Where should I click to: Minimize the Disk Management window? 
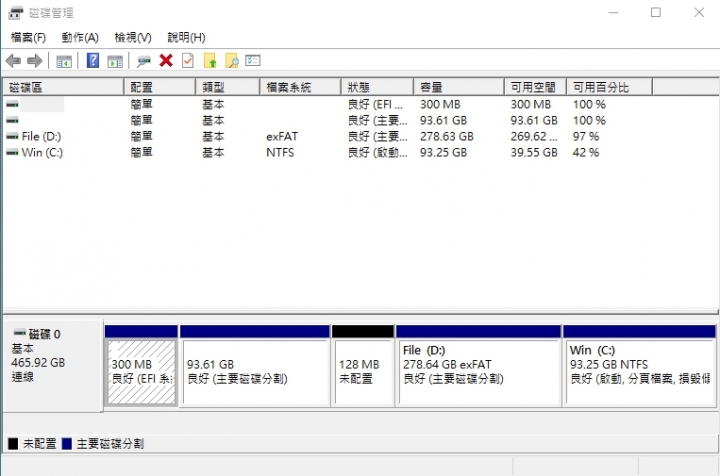tap(613, 12)
